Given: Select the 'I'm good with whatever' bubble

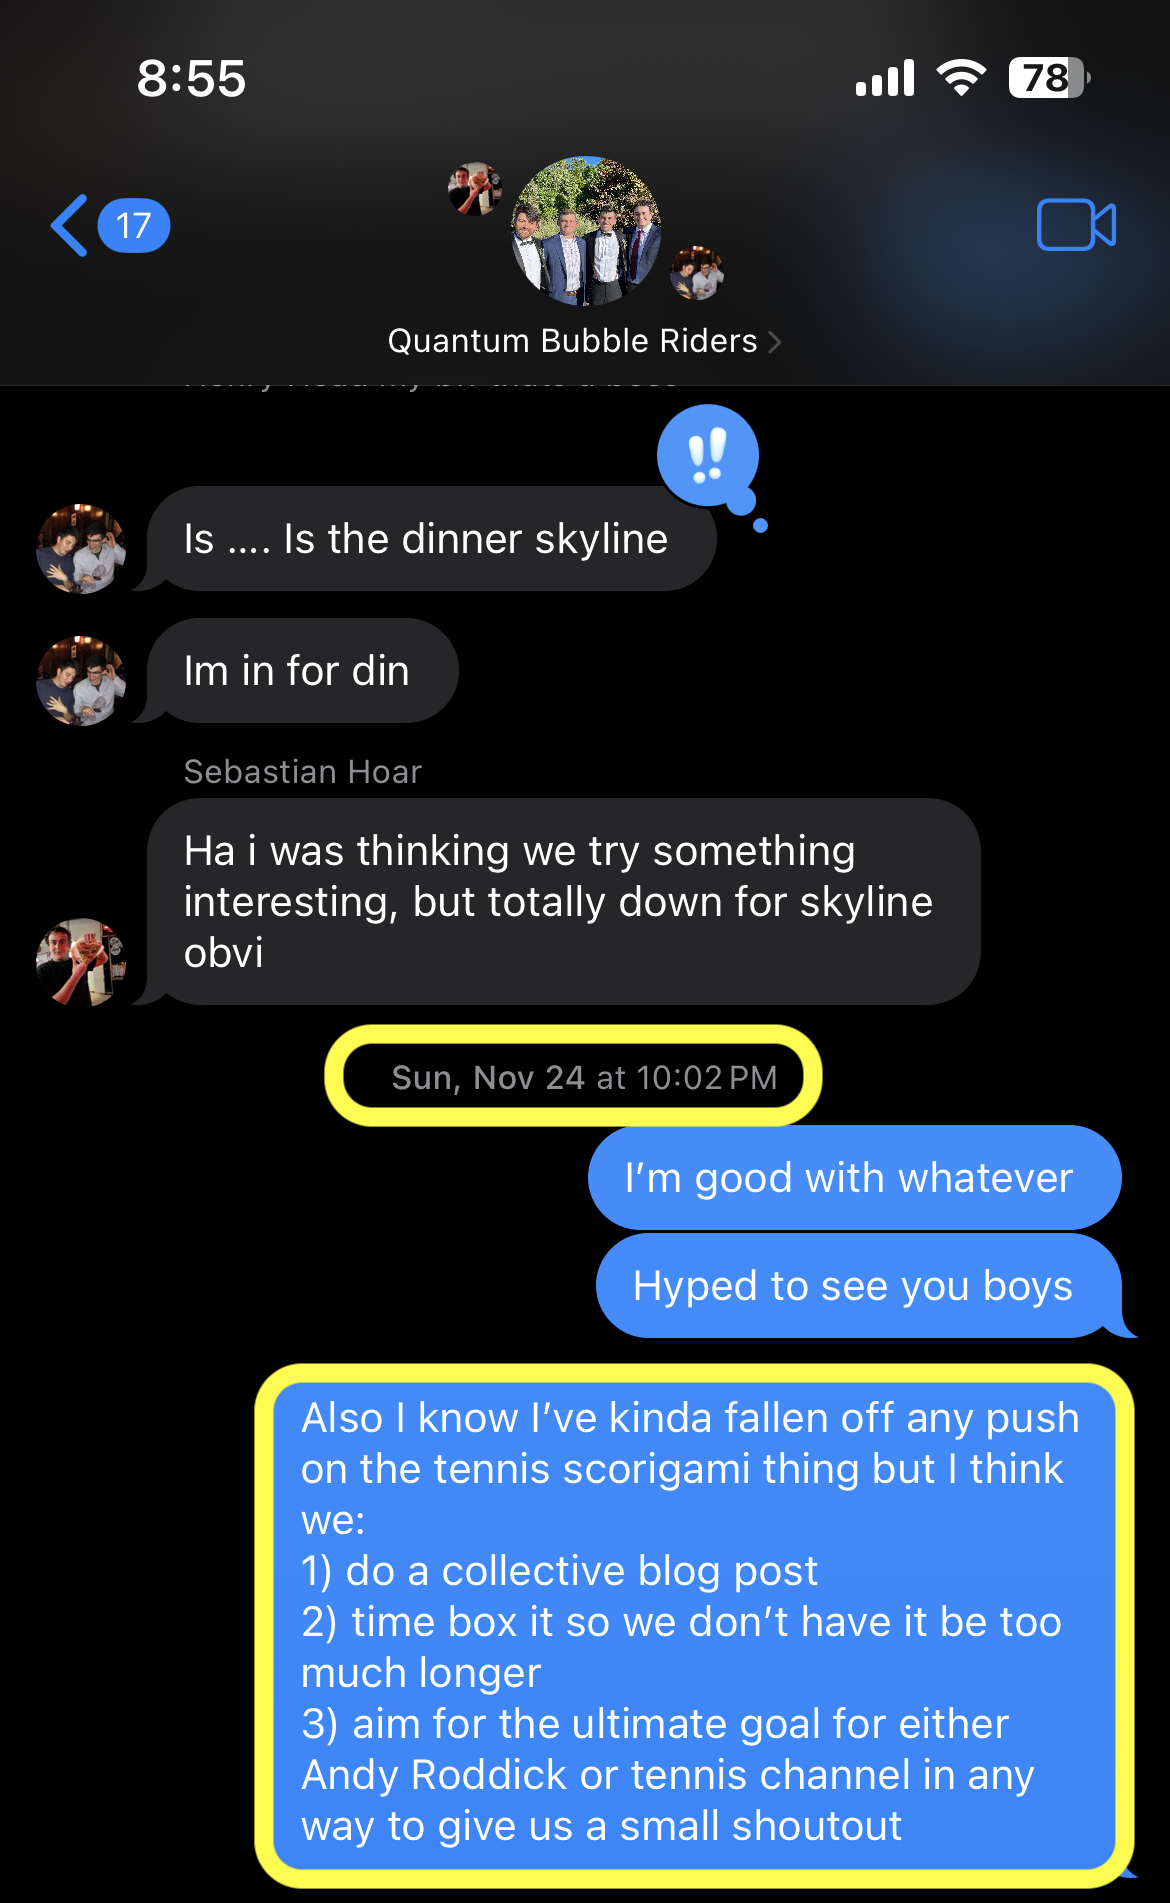Looking at the screenshot, I should [x=854, y=1178].
